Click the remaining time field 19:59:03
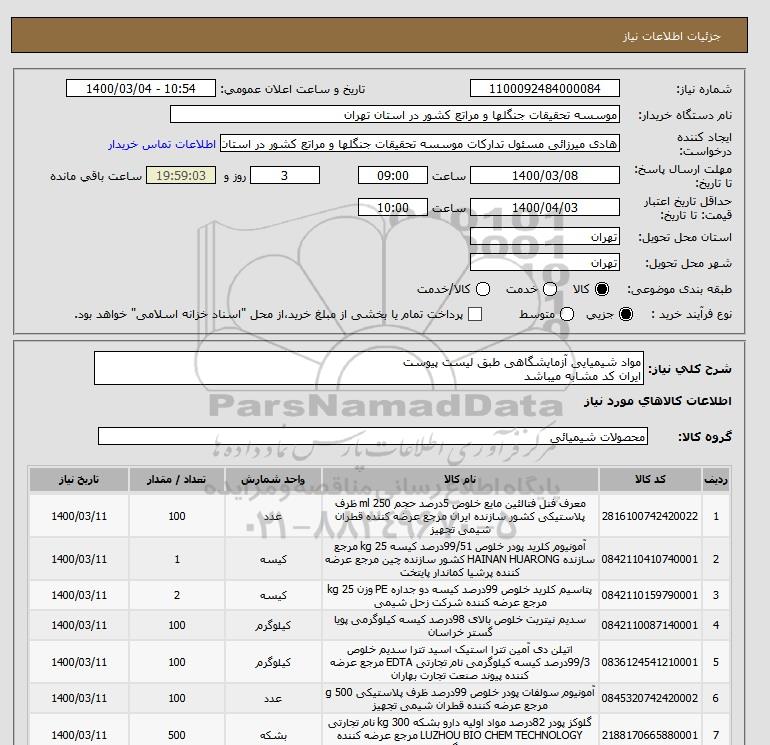The height and width of the screenshot is (745, 770). (x=181, y=175)
